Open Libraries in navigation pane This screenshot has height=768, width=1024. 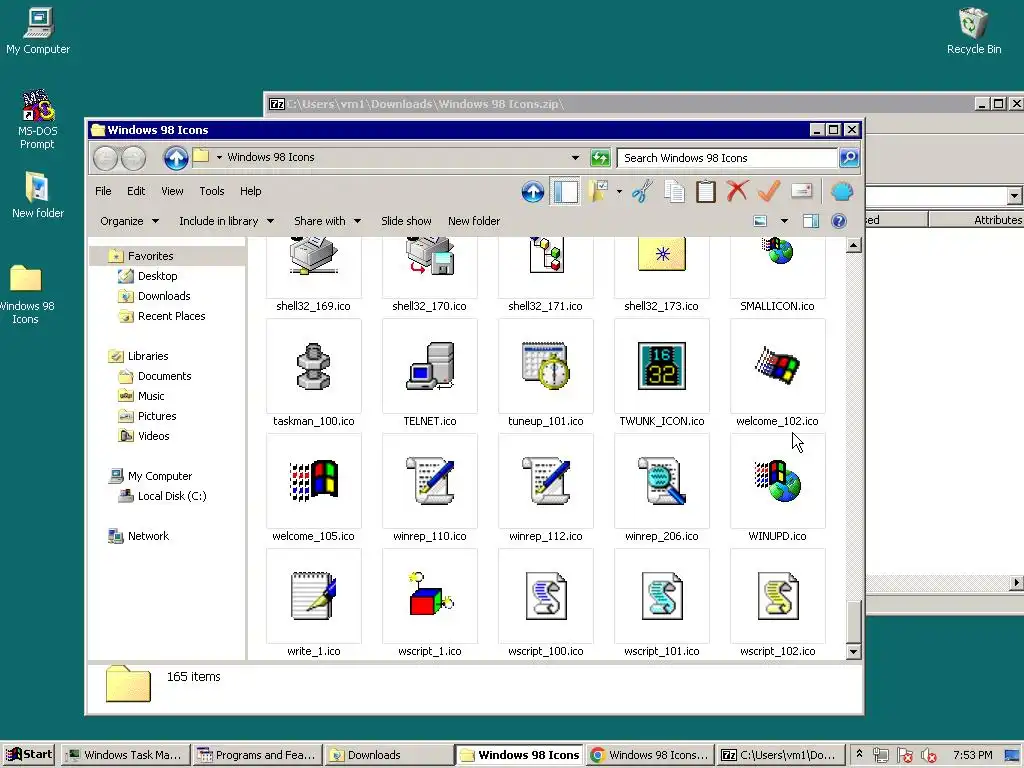pos(148,356)
